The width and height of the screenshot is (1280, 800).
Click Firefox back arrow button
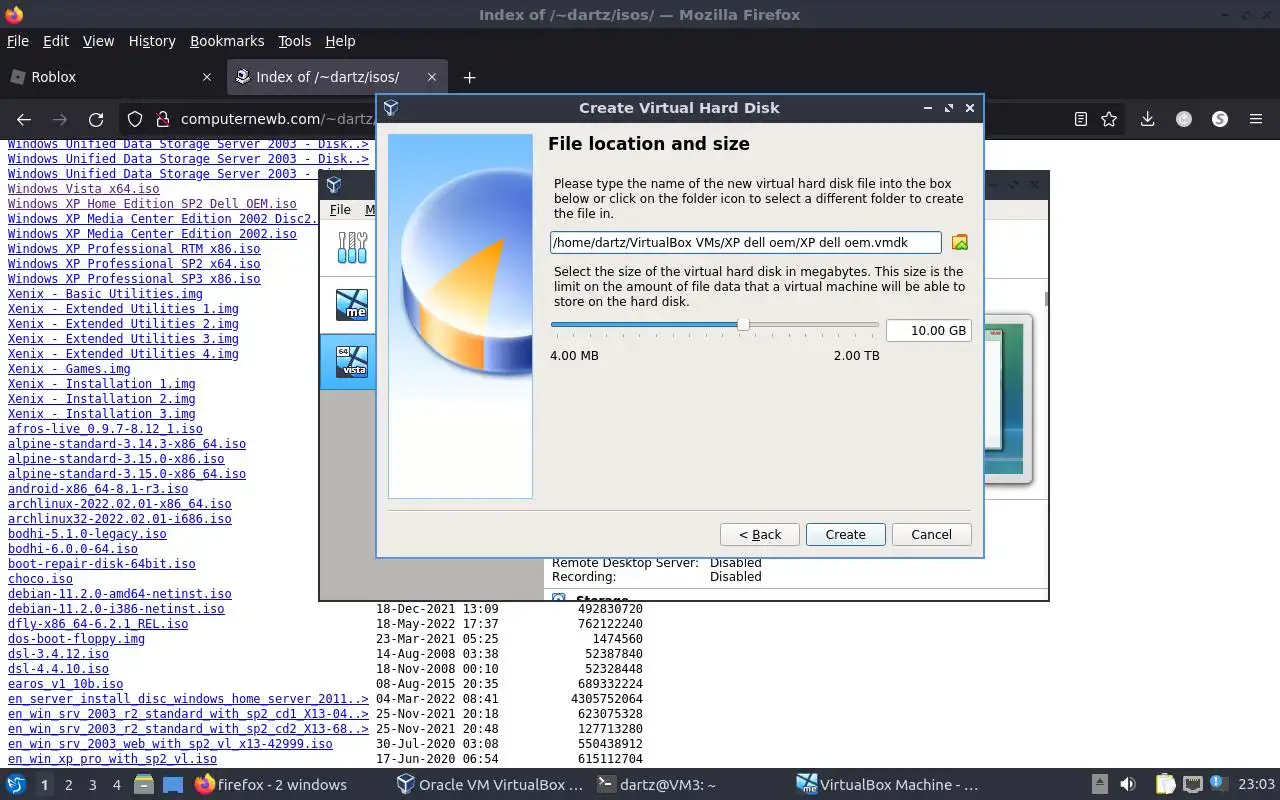[x=25, y=119]
